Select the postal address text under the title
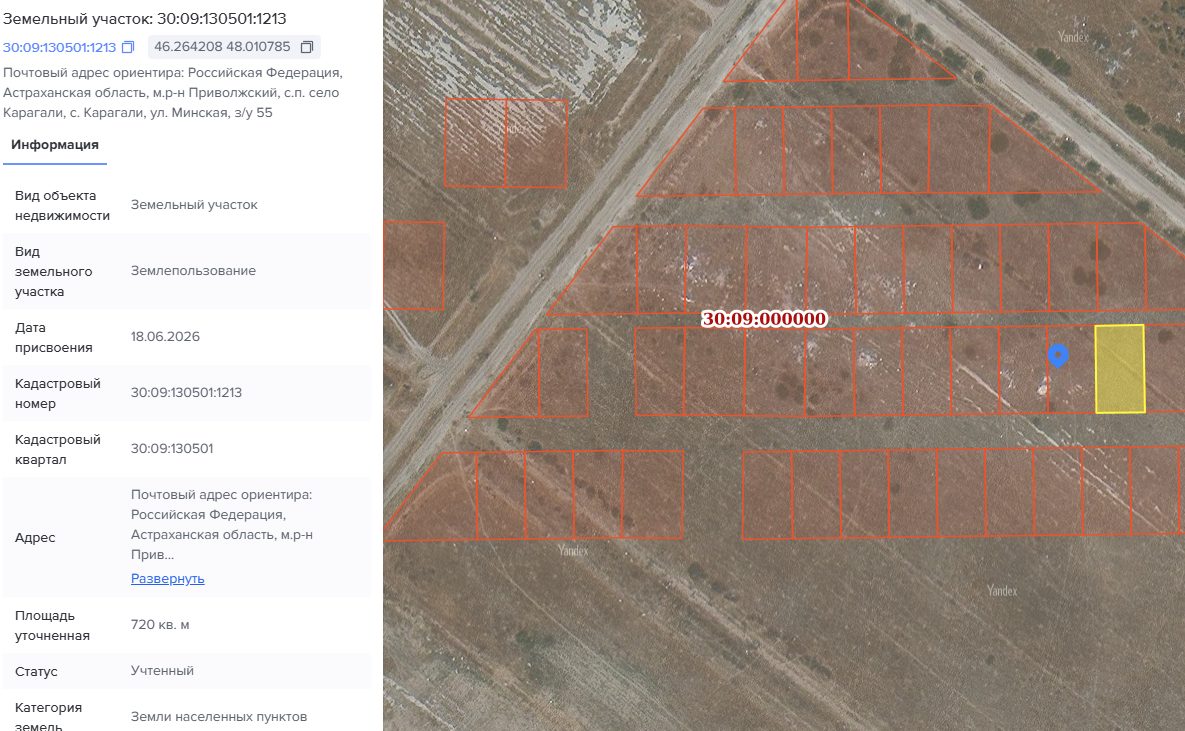 172,92
